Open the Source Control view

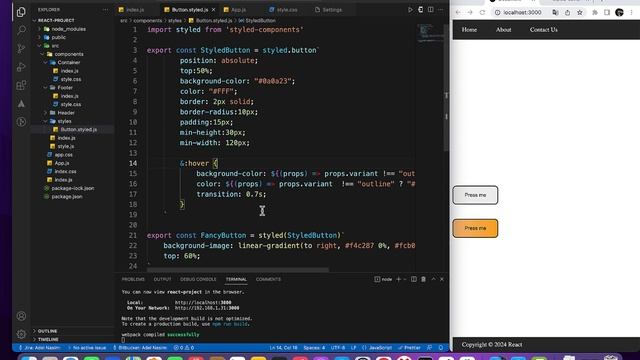point(21,49)
